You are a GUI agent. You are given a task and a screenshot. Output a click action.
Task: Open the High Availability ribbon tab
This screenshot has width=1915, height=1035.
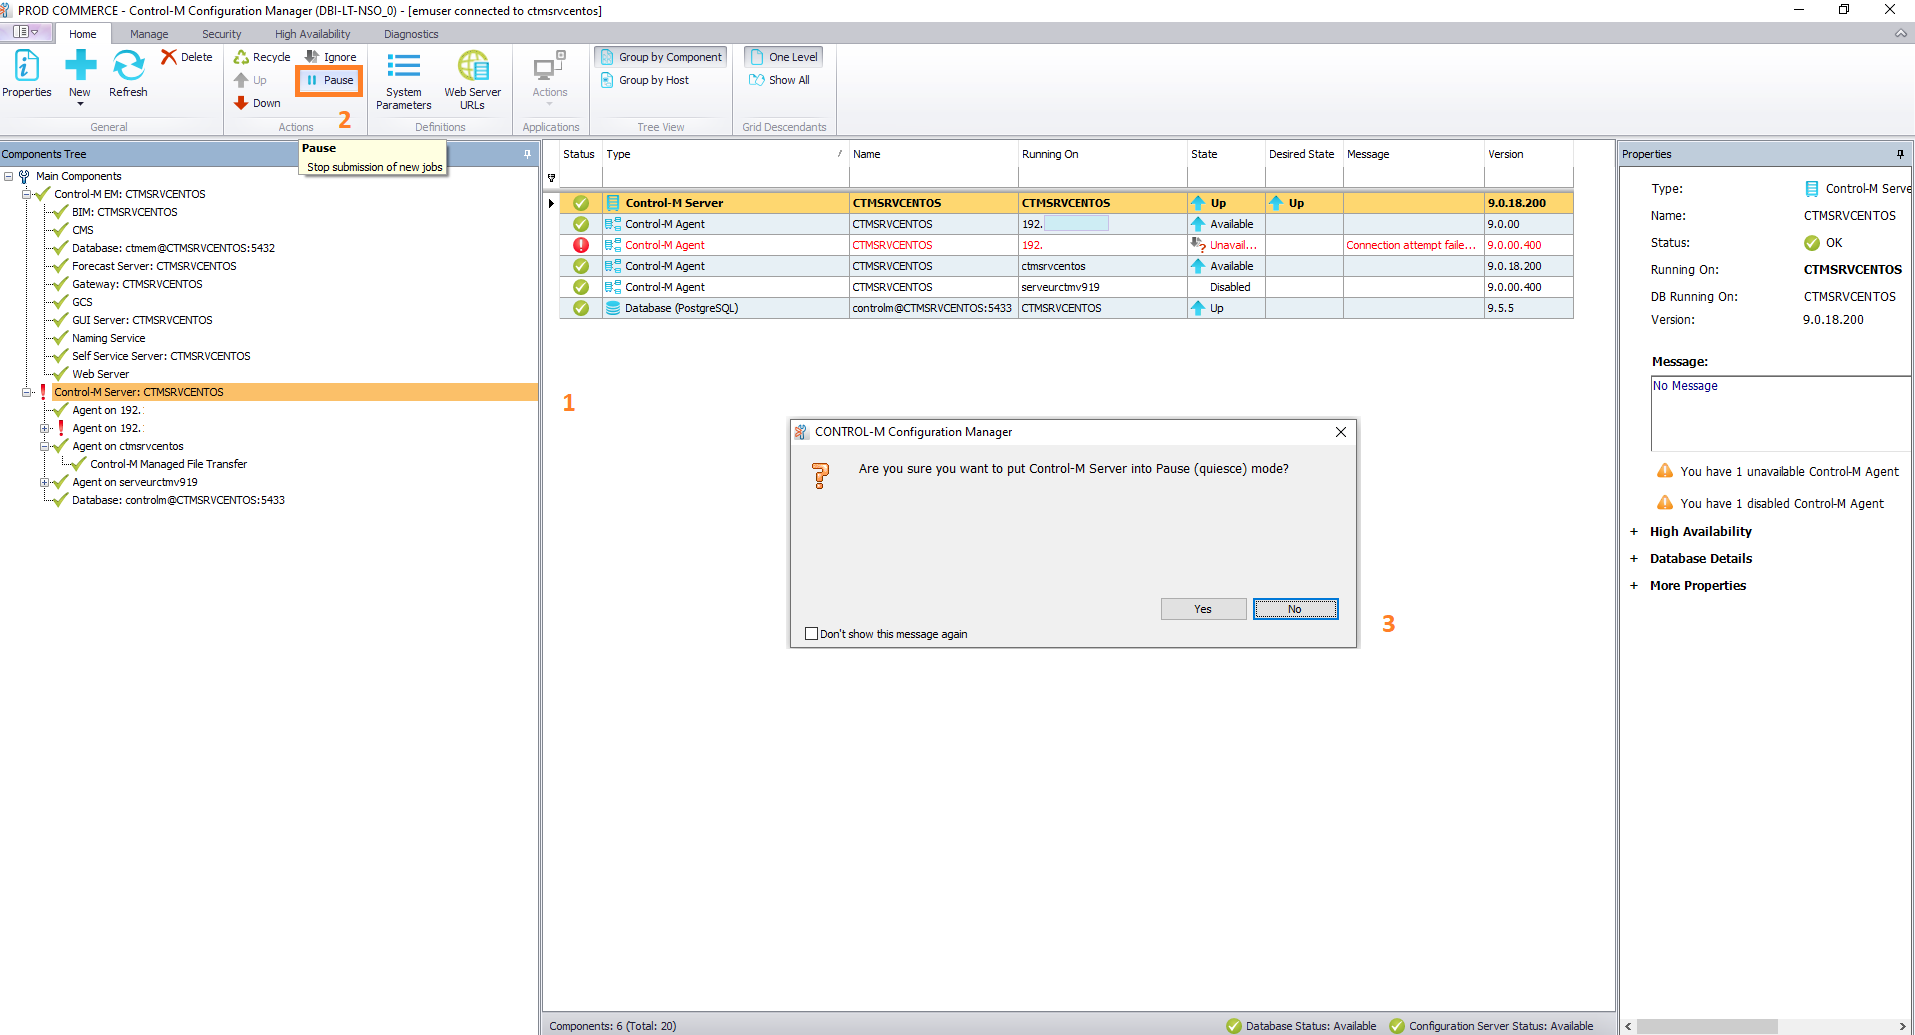coord(313,34)
